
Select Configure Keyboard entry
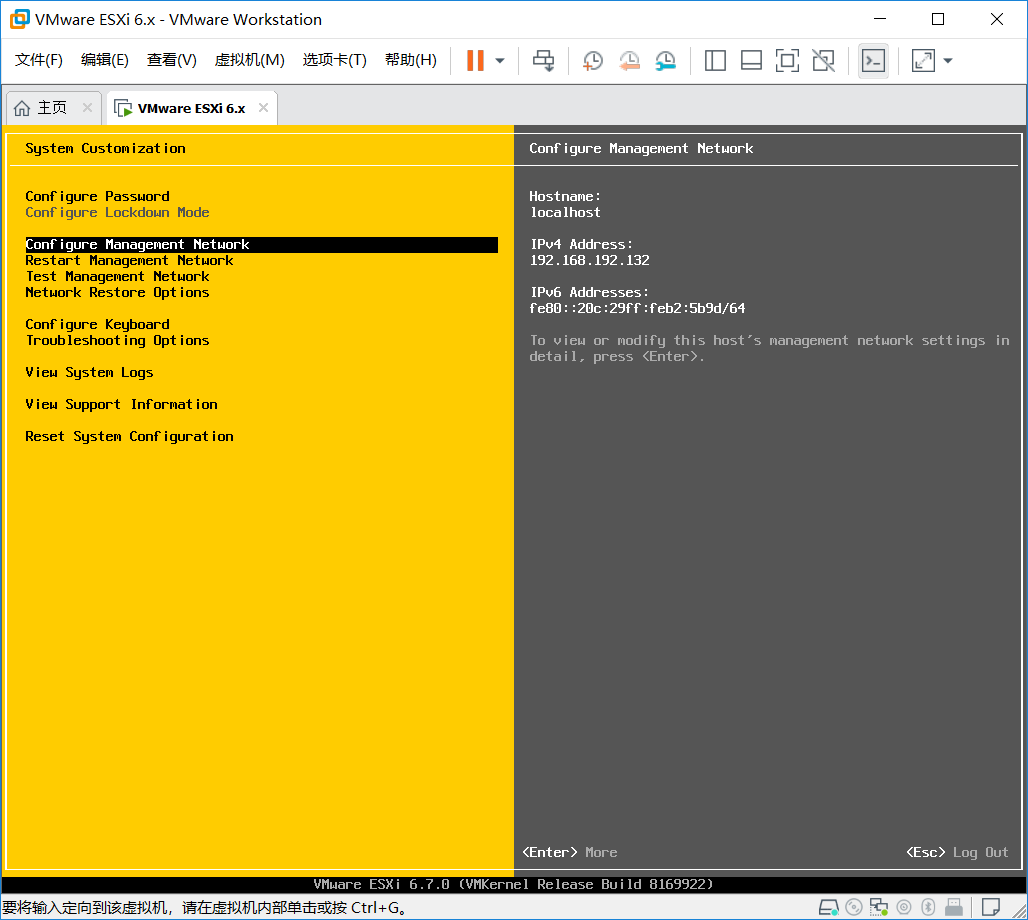point(97,325)
